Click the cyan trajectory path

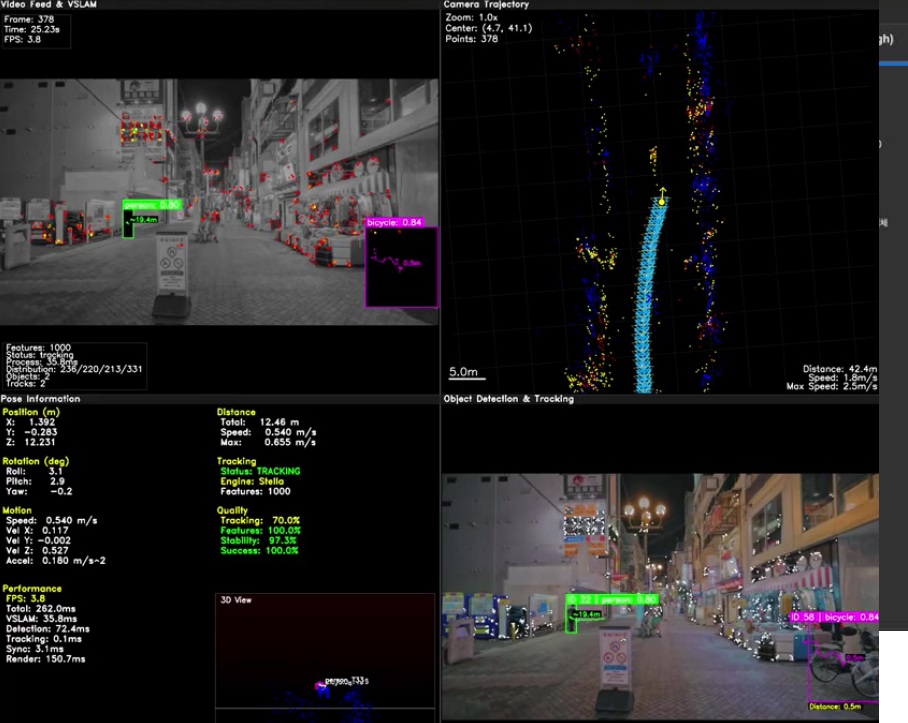tap(652, 300)
